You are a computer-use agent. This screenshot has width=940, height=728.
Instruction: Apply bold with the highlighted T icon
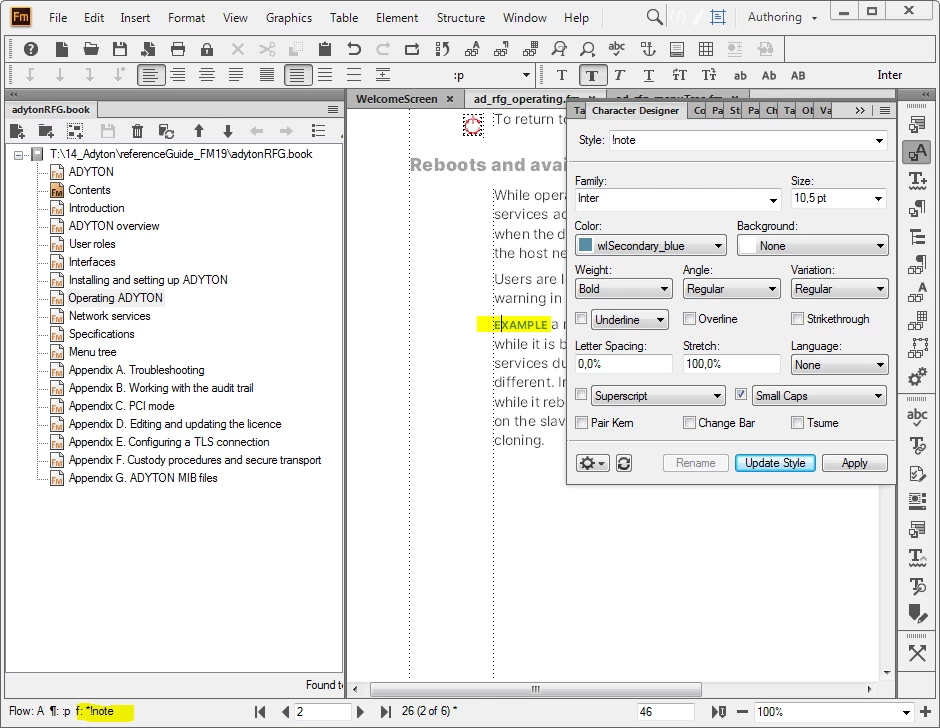pyautogui.click(x=592, y=76)
